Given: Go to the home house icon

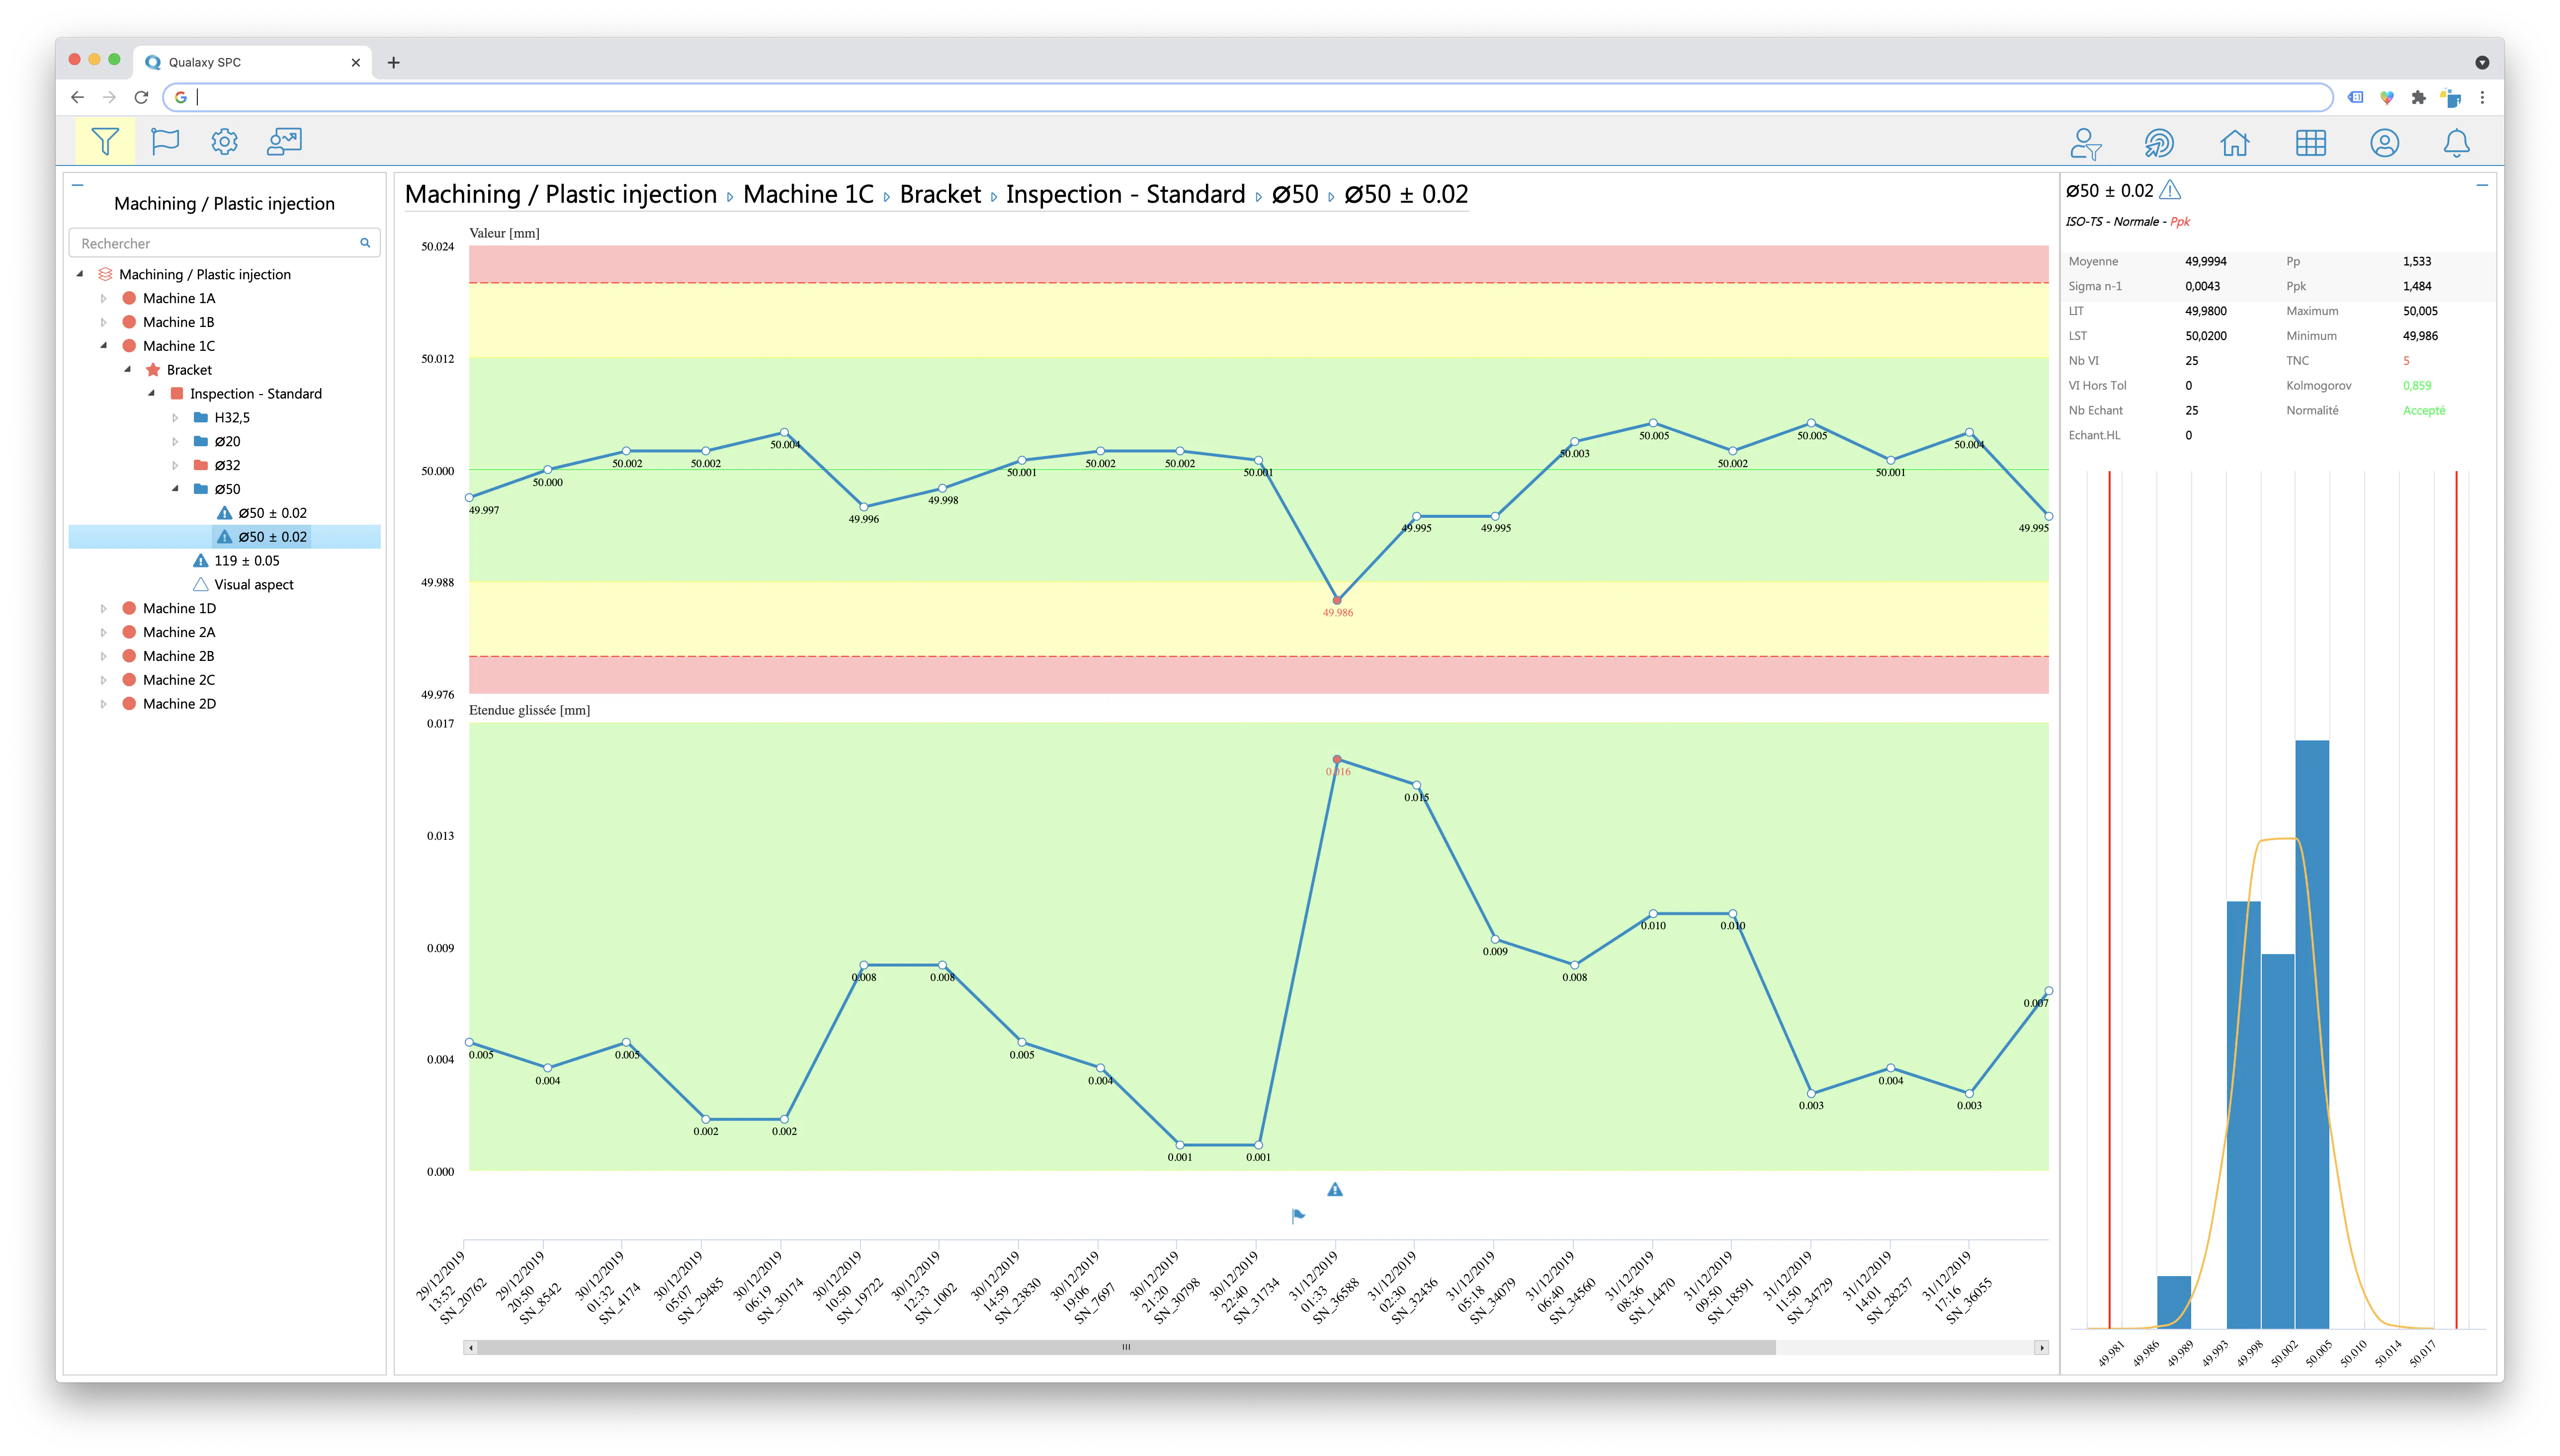Looking at the screenshot, I should (2234, 143).
